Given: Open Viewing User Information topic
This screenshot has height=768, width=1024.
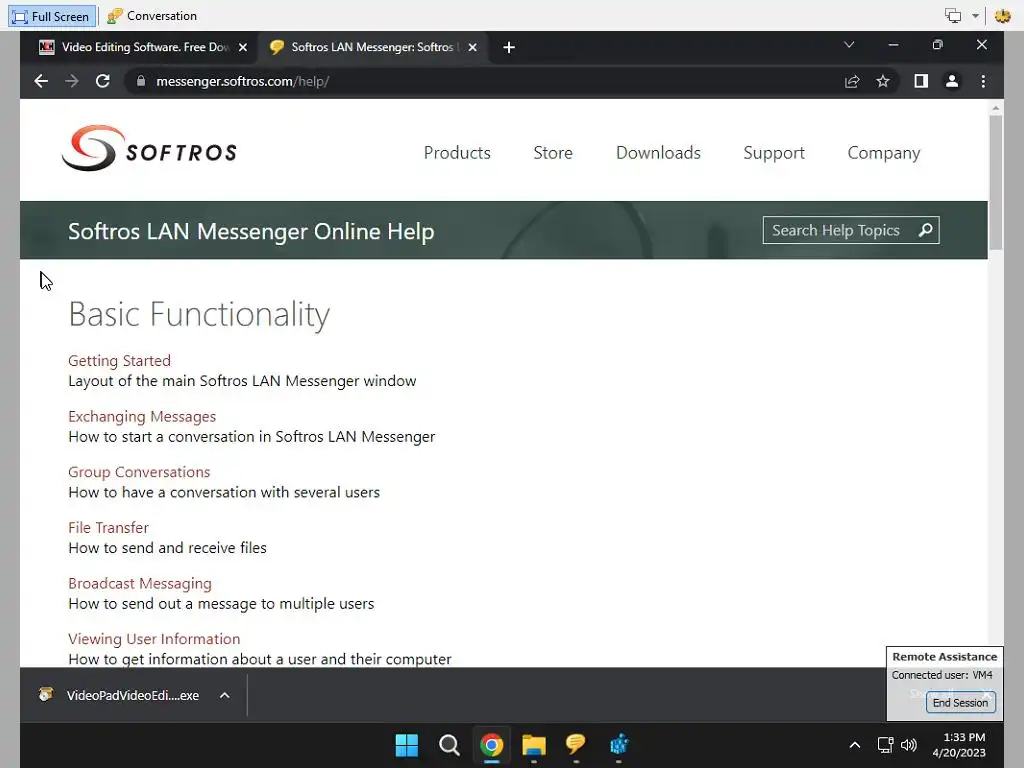Looking at the screenshot, I should 154,639.
